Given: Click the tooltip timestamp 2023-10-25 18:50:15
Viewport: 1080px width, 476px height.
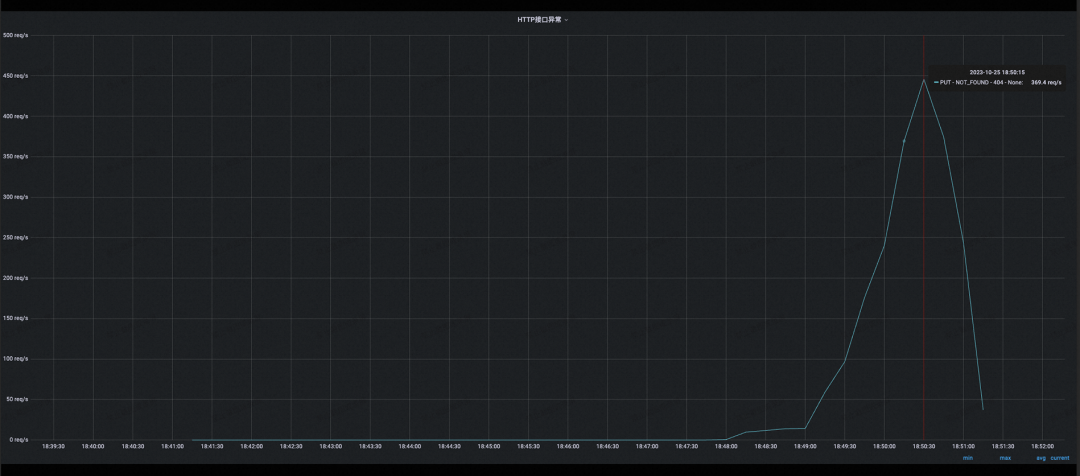Looking at the screenshot, I should (x=997, y=72).
